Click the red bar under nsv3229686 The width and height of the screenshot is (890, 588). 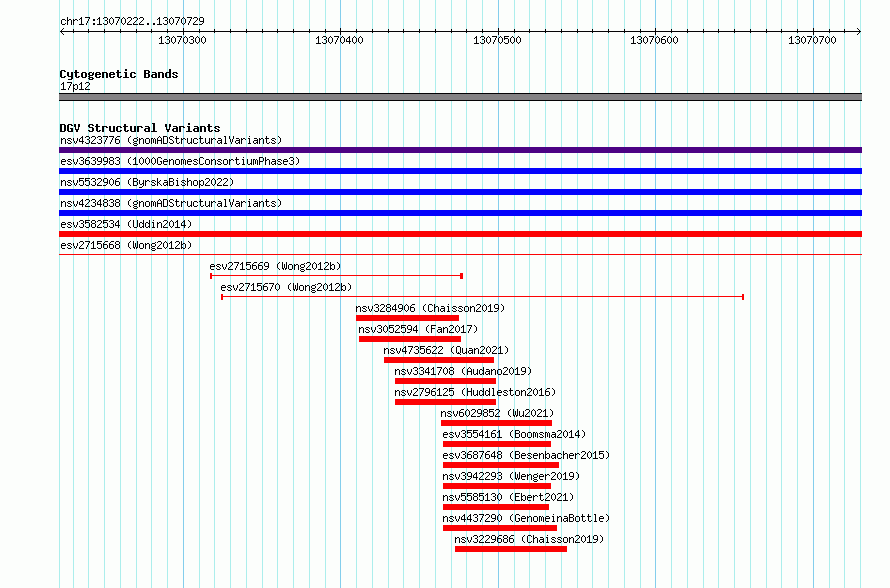click(511, 549)
